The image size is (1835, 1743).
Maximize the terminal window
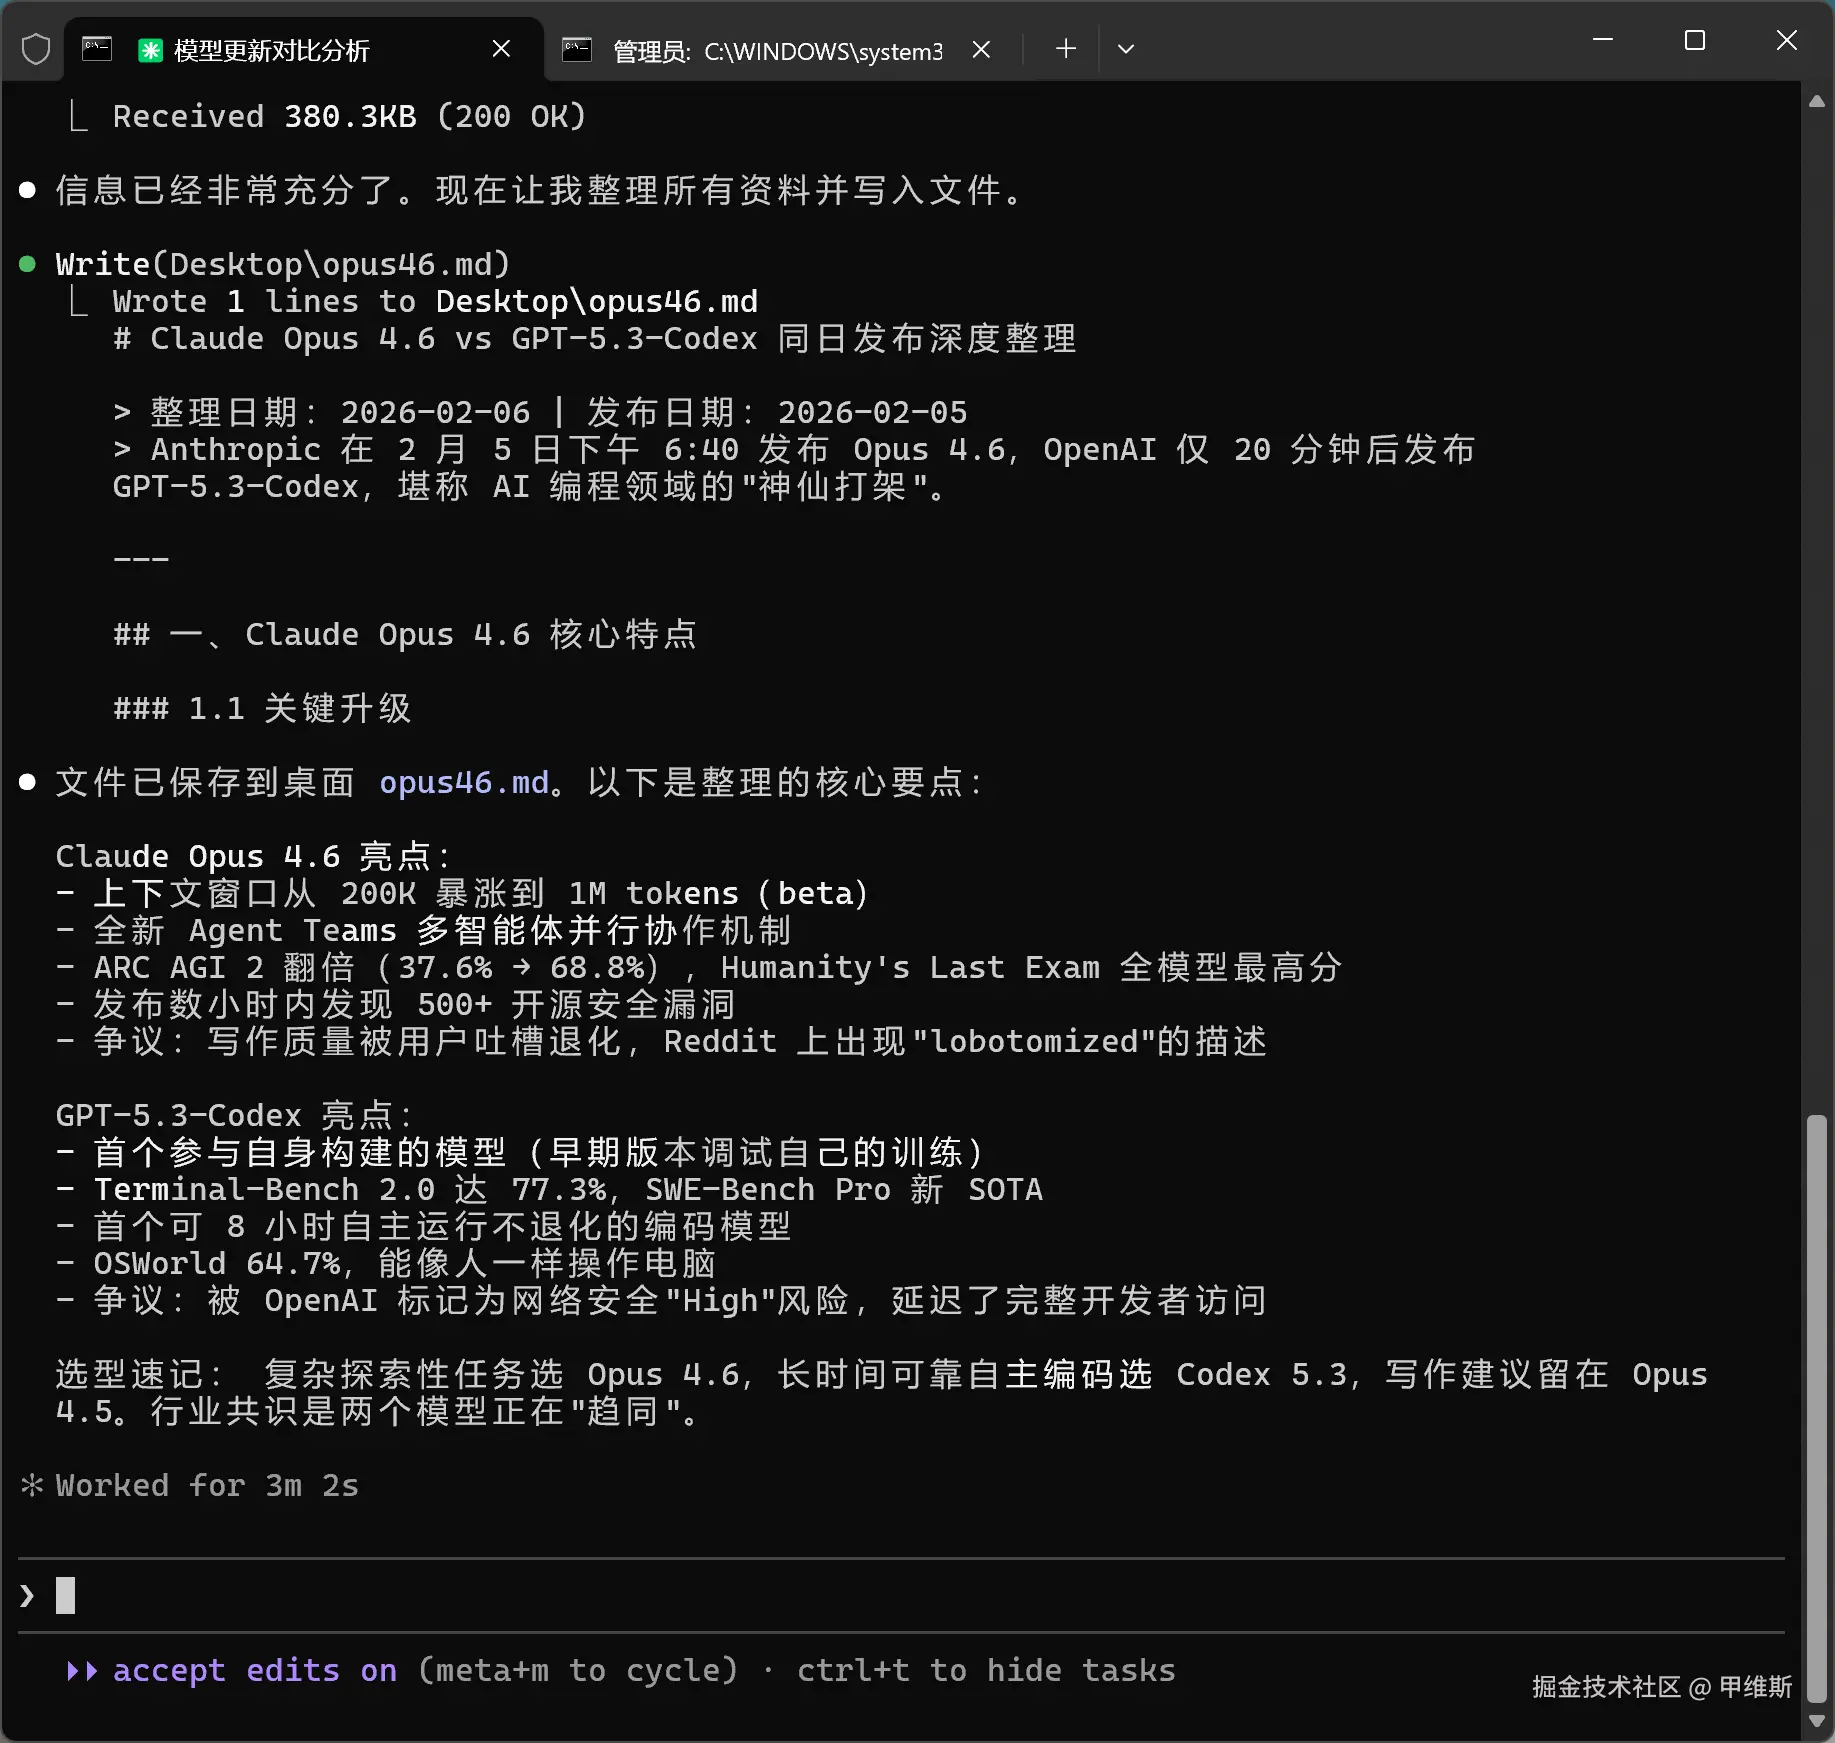[x=1695, y=40]
